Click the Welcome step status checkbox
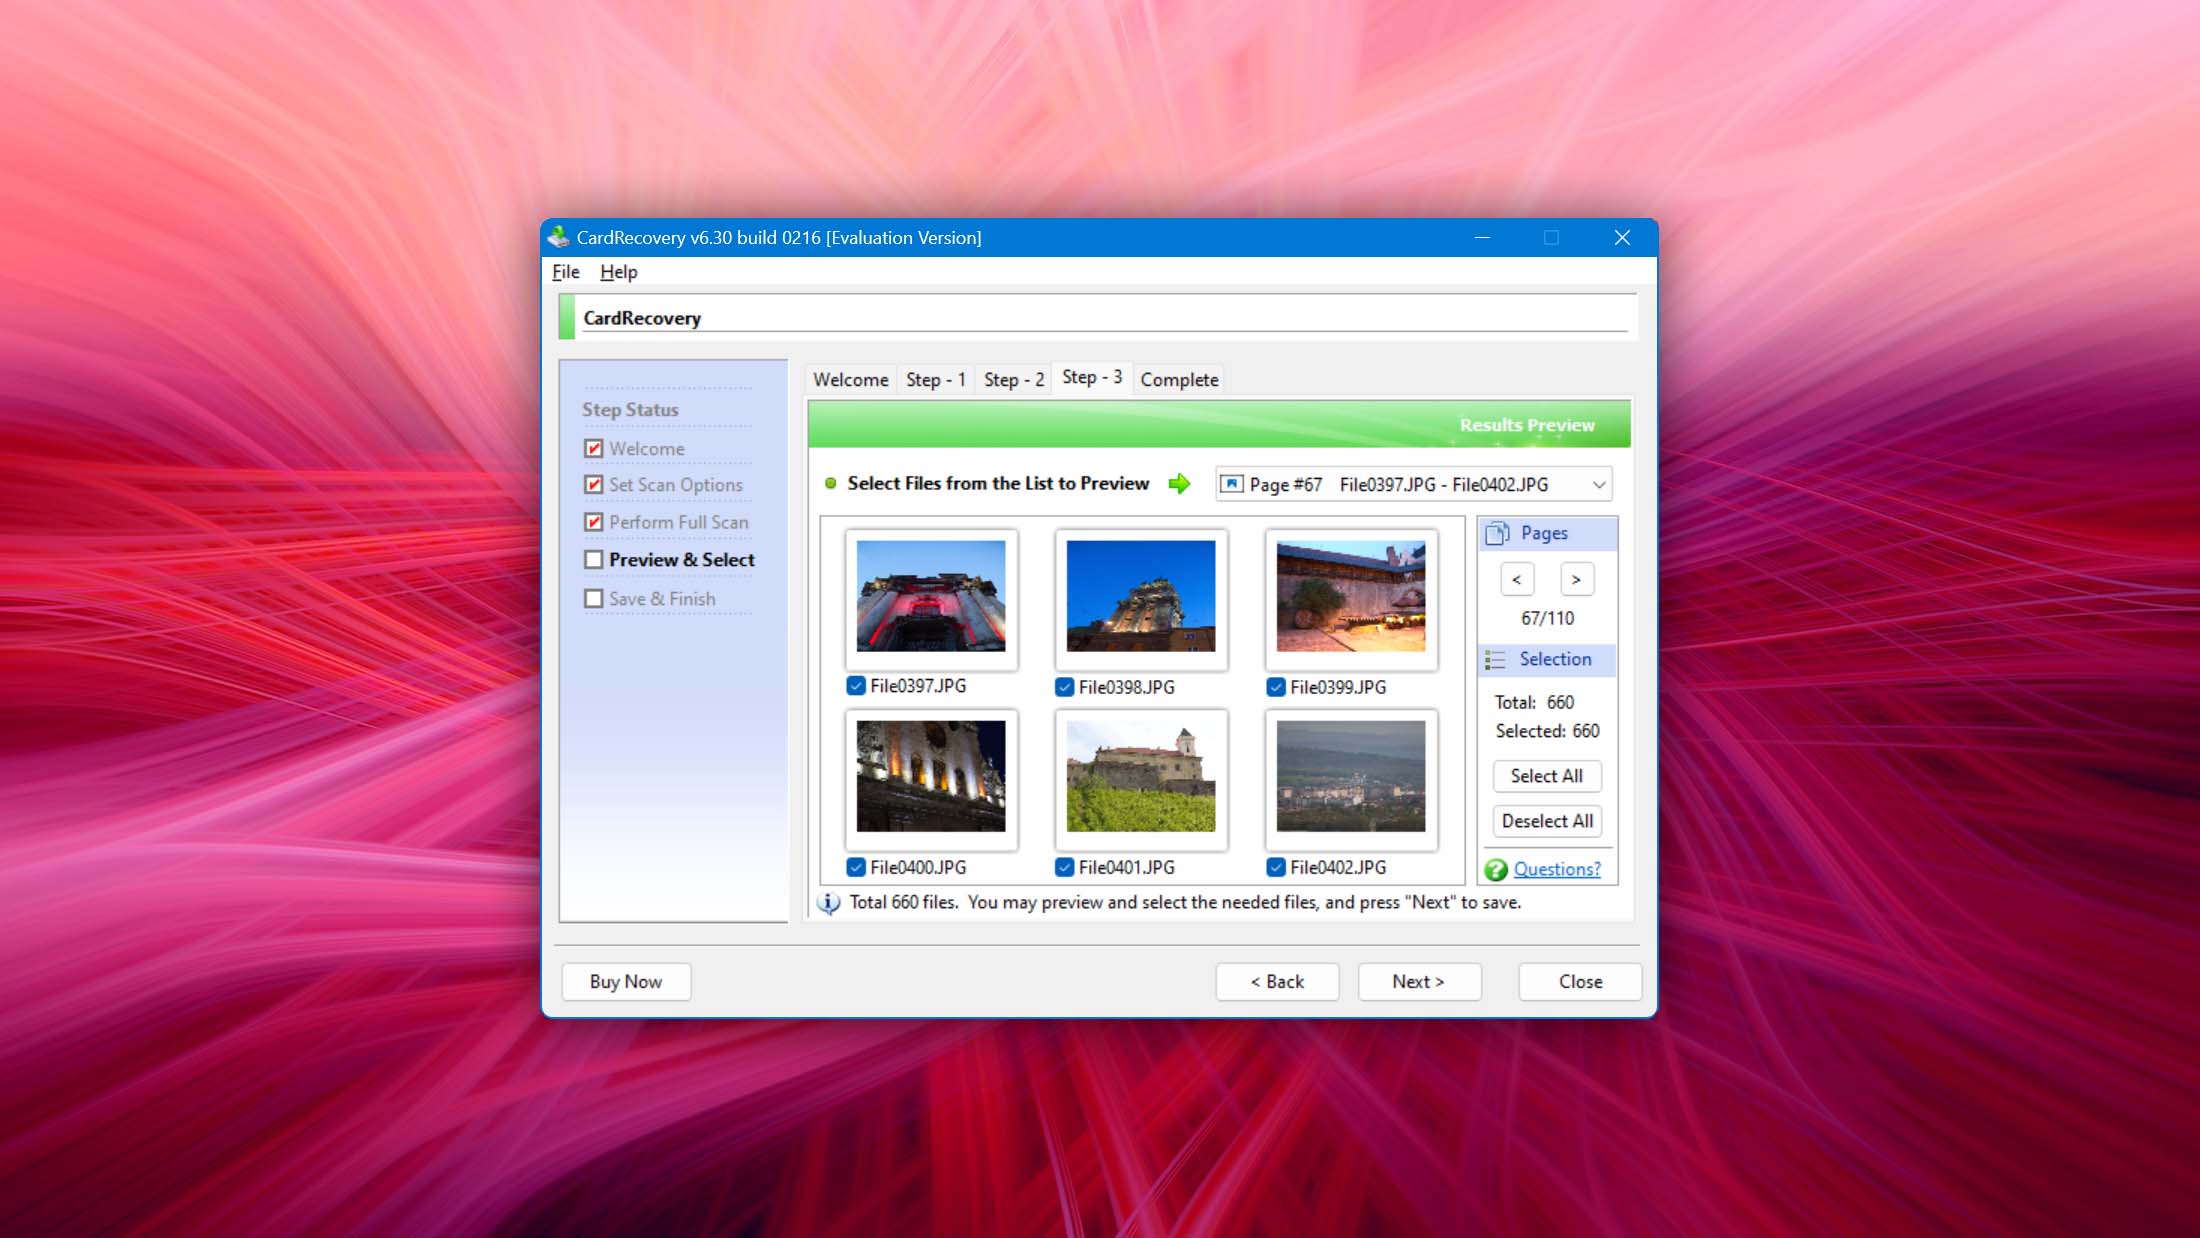This screenshot has height=1238, width=2200. pos(594,448)
